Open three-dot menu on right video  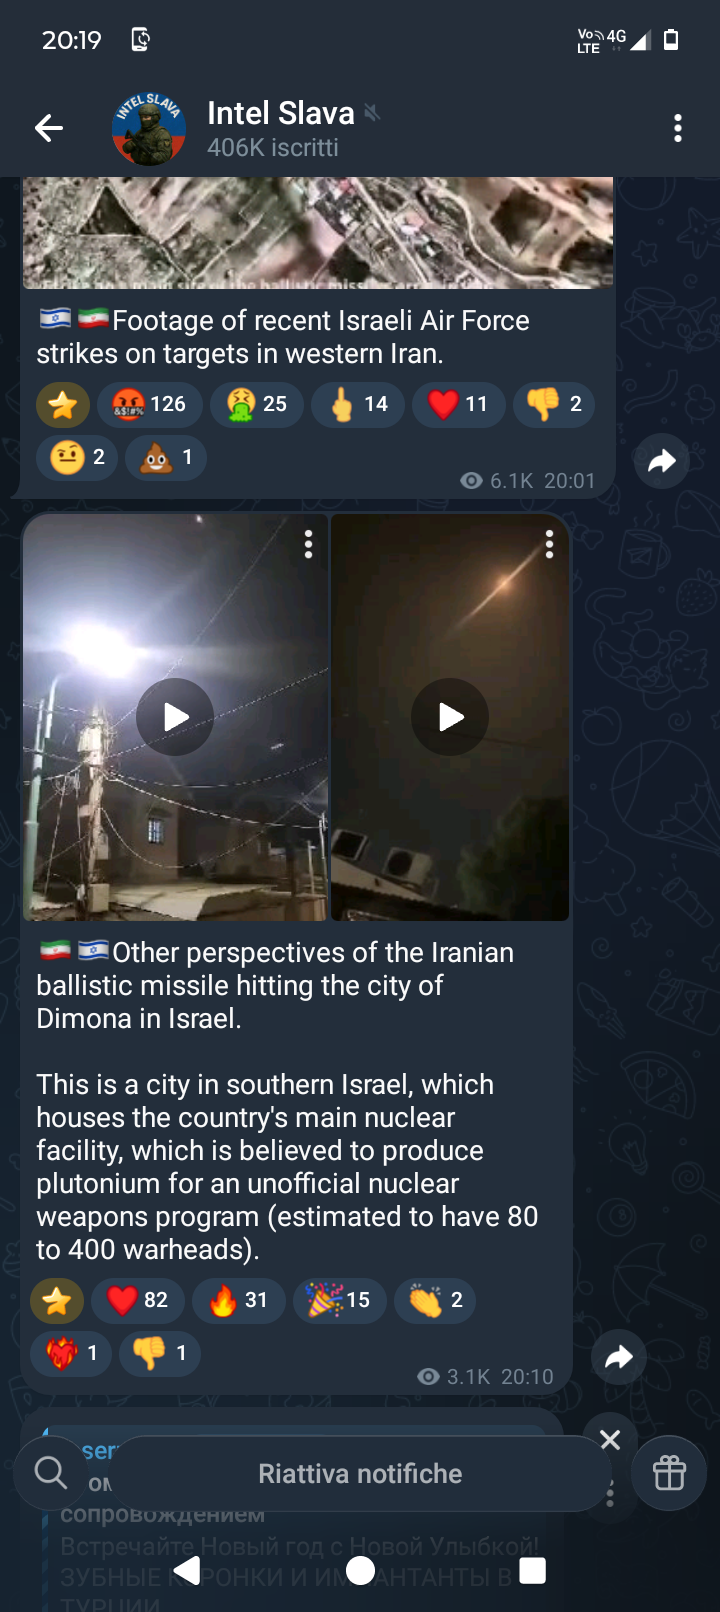pos(549,544)
